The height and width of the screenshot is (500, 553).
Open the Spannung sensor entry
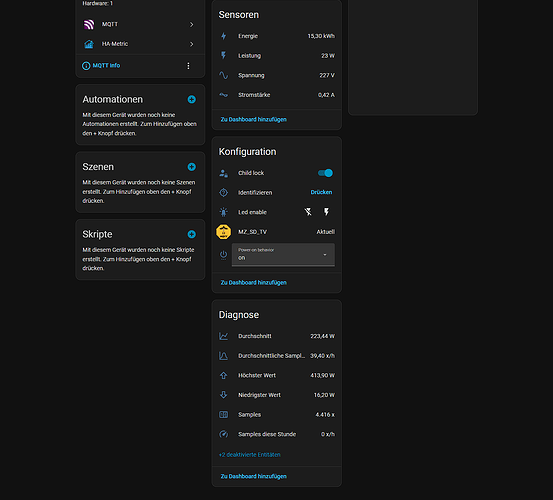pos(276,75)
